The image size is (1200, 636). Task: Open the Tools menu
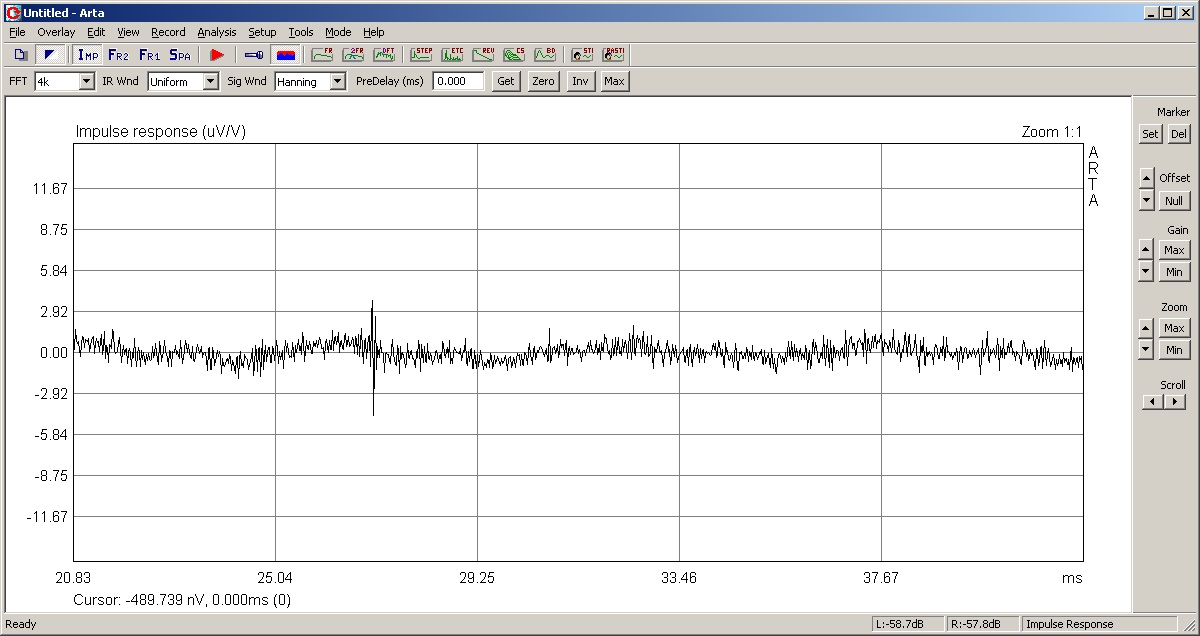pyautogui.click(x=301, y=32)
